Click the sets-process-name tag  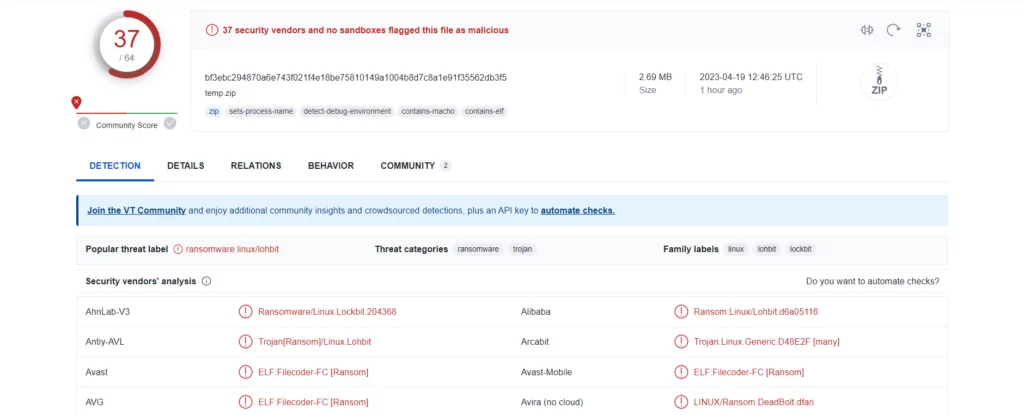click(x=261, y=112)
